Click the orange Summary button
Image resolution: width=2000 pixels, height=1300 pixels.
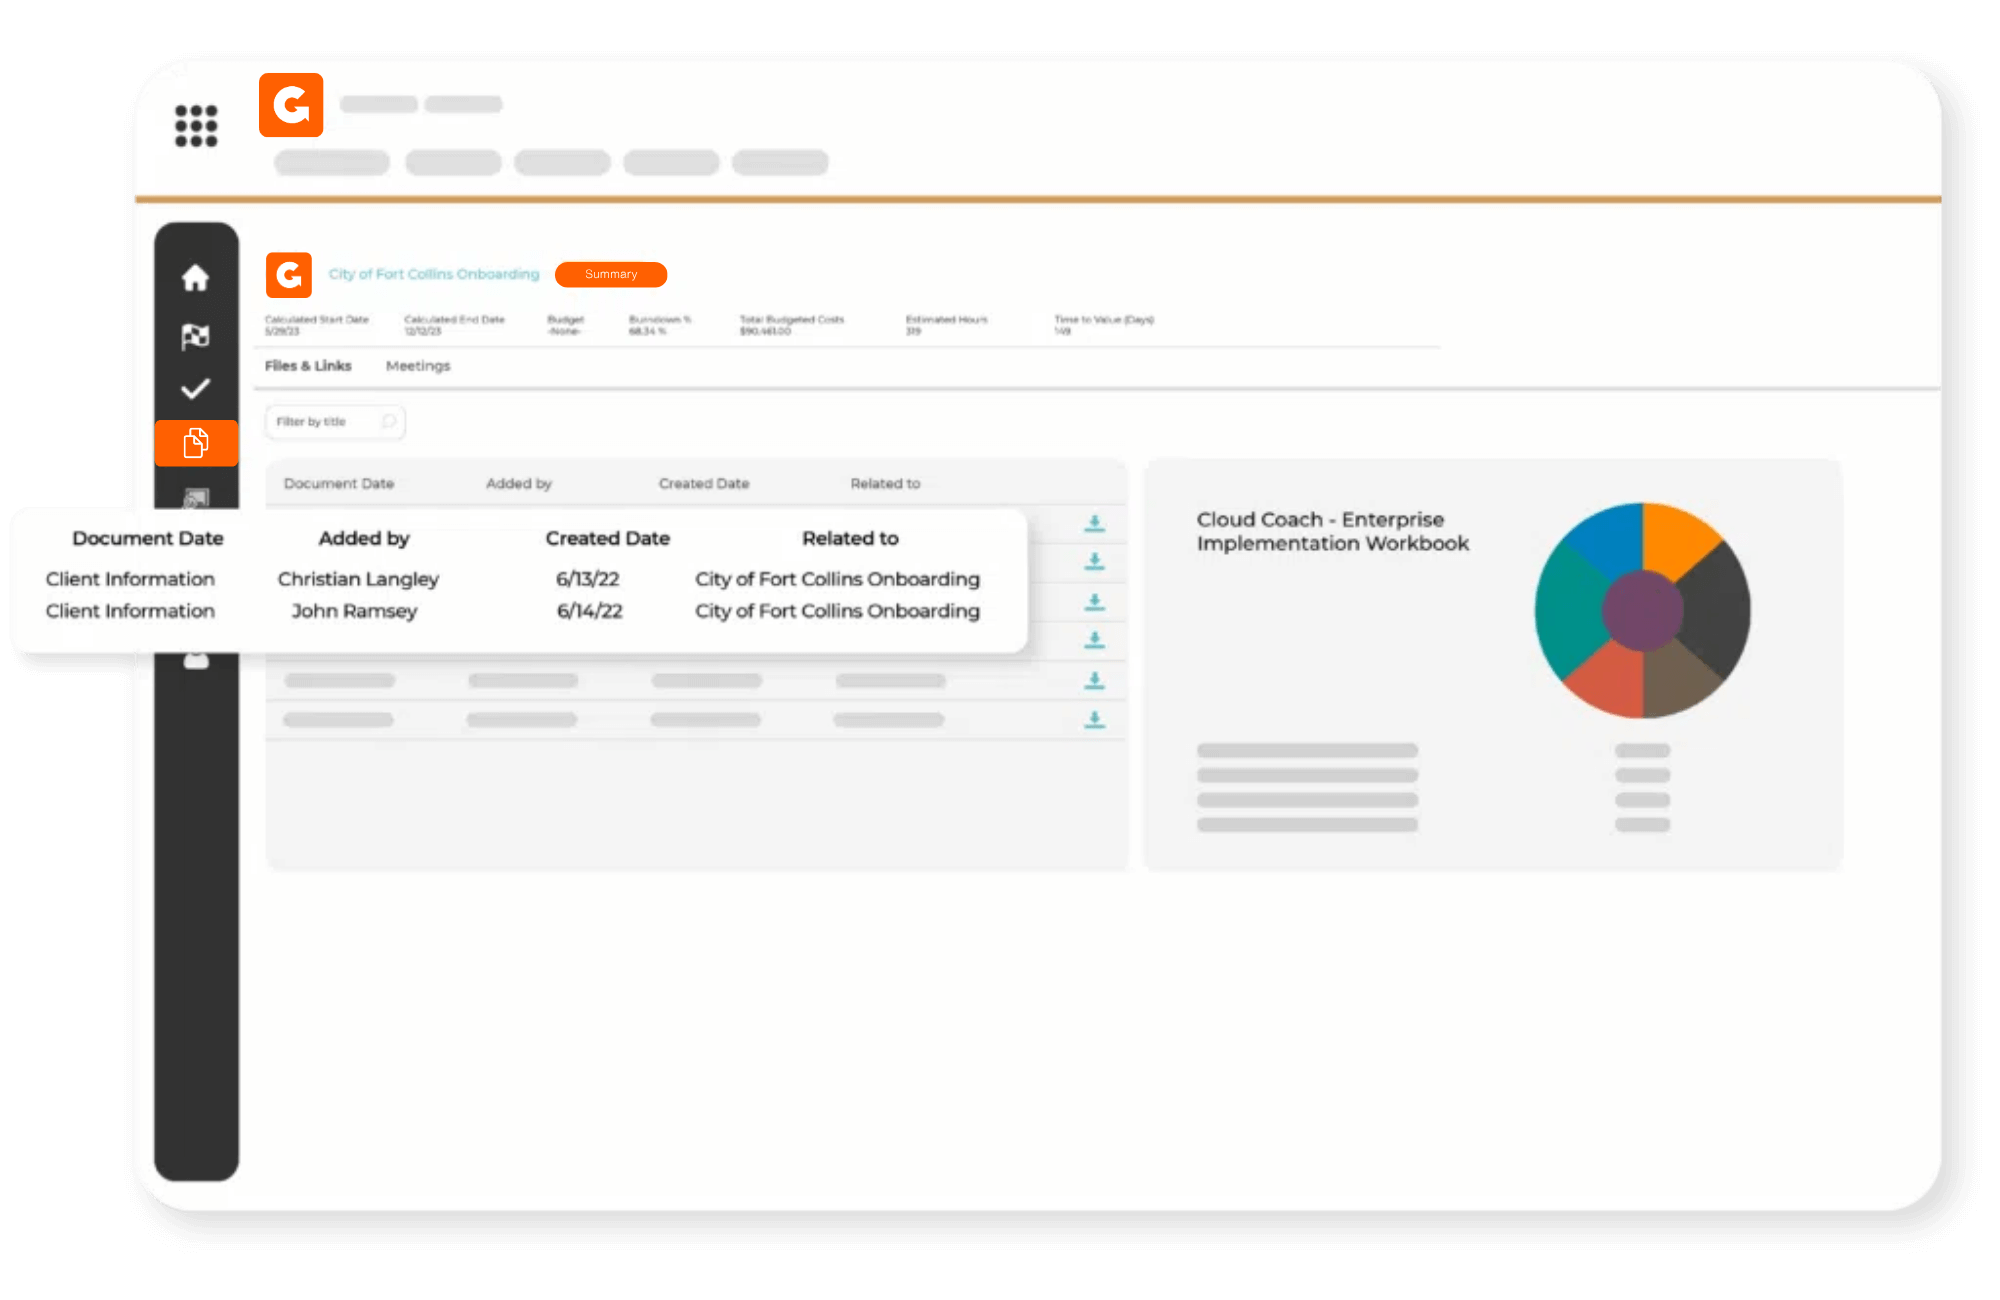(611, 274)
